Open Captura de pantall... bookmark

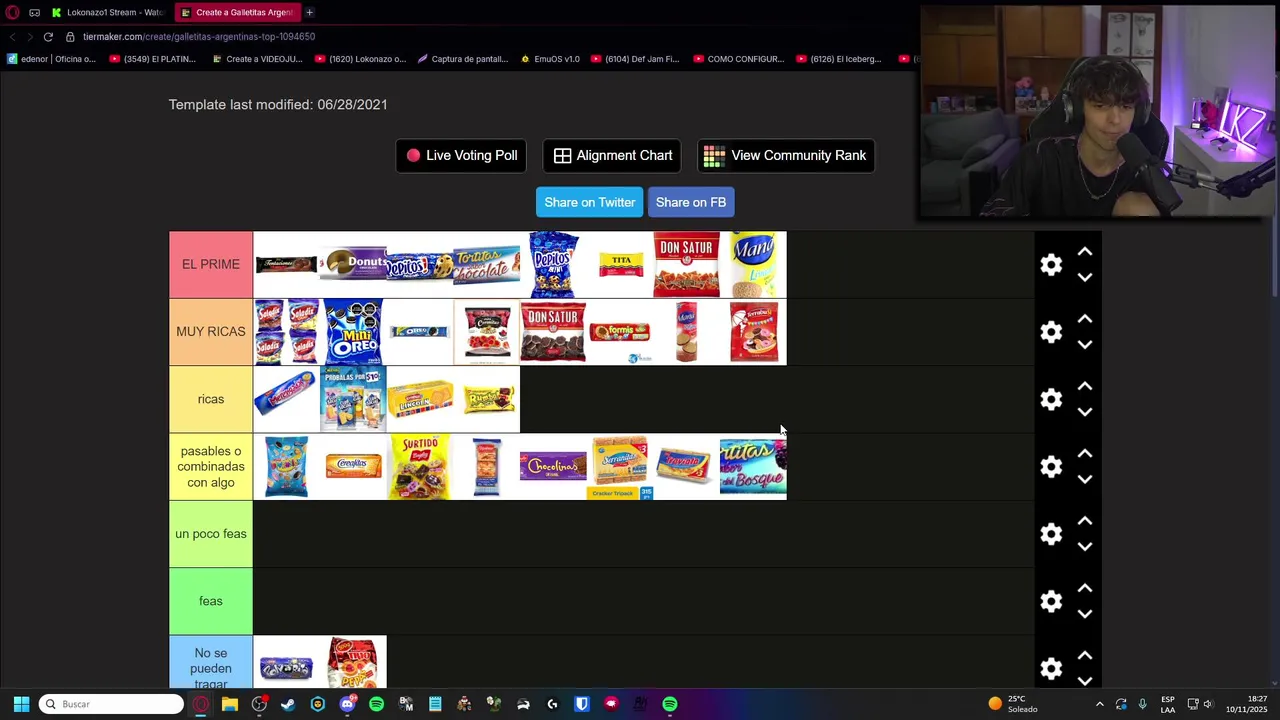click(463, 59)
